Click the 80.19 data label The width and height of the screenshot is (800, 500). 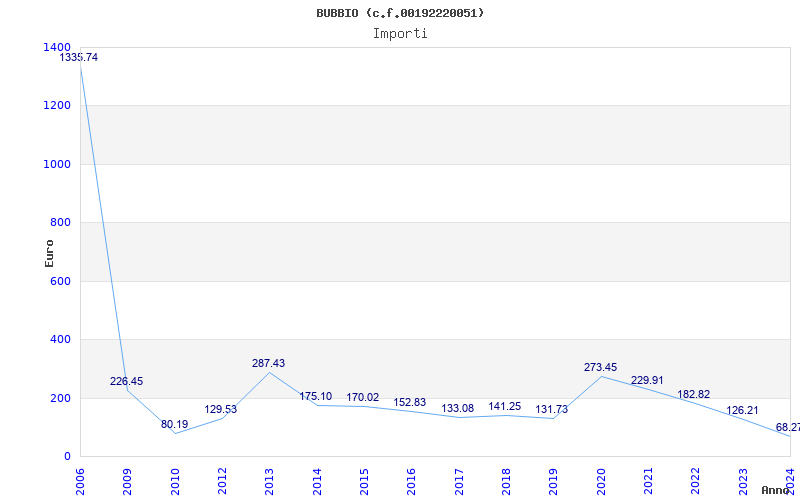coord(174,424)
